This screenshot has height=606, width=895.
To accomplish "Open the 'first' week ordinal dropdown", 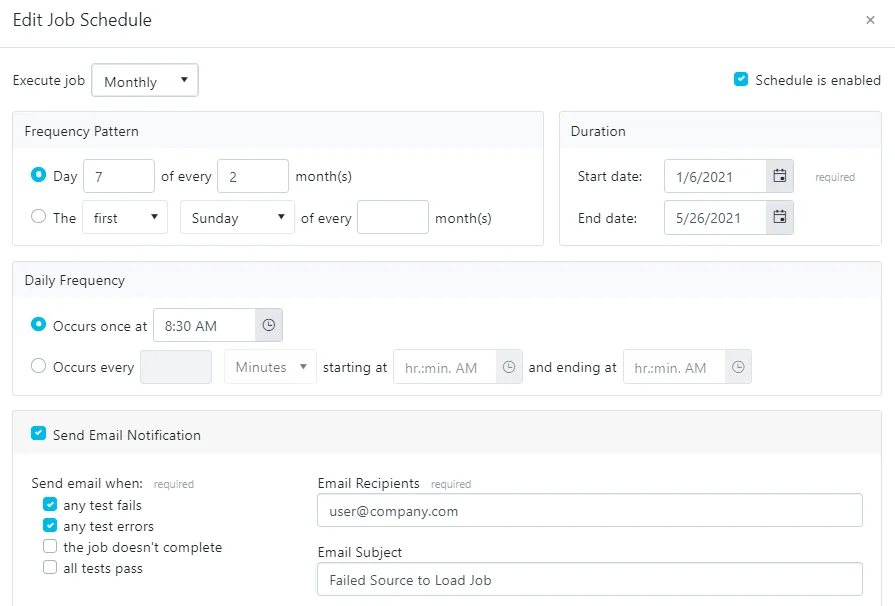I will tap(125, 217).
